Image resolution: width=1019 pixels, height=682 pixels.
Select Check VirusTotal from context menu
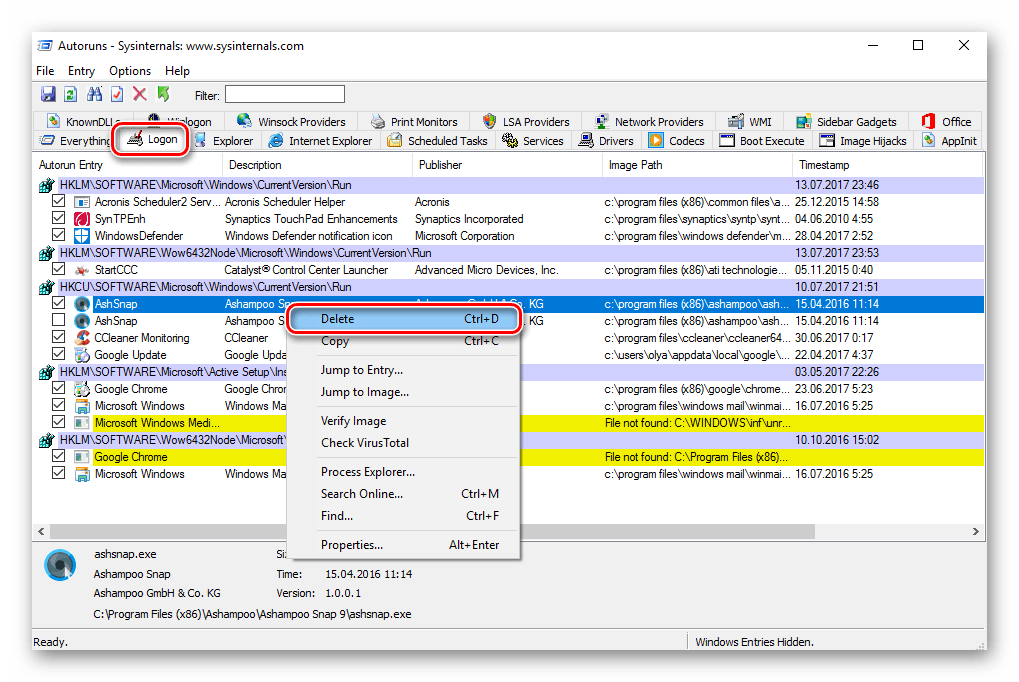pyautogui.click(x=364, y=443)
